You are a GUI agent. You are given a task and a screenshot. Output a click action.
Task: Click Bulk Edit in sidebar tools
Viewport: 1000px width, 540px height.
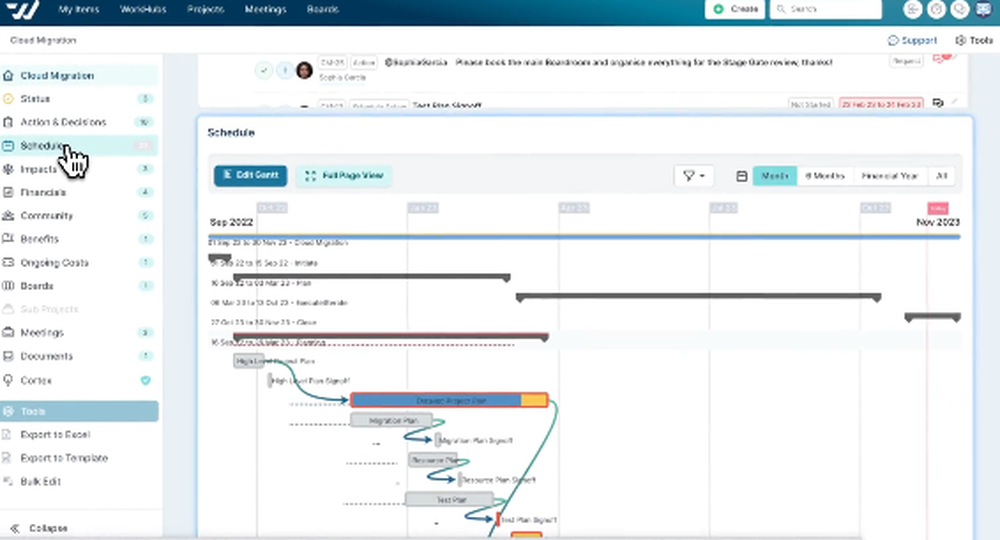(x=40, y=481)
